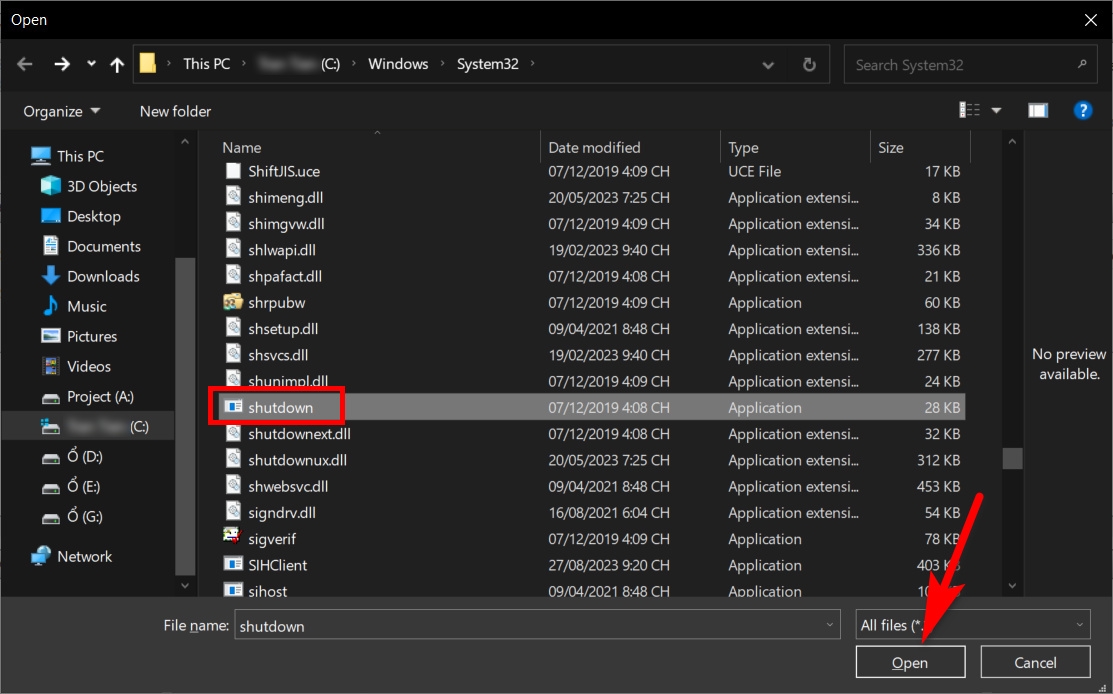Expand the address bar history dropdown
Screen dimensions: 1113x694
768,65
